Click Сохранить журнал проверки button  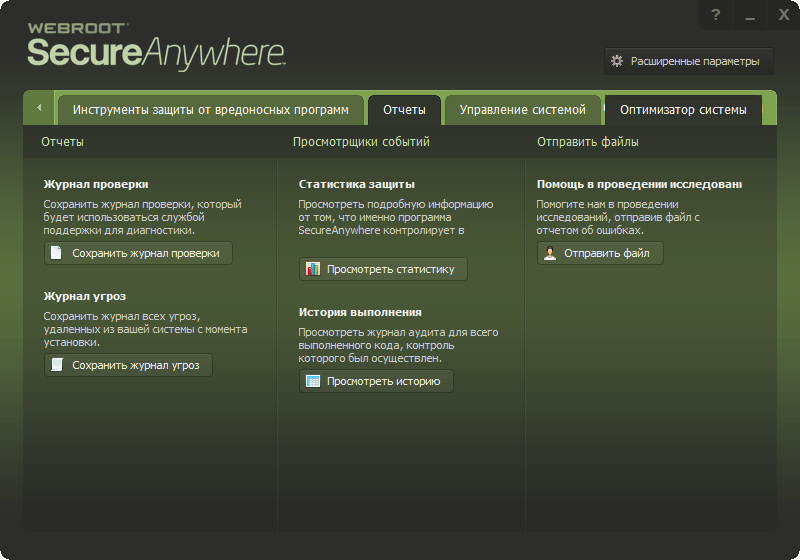coord(138,253)
